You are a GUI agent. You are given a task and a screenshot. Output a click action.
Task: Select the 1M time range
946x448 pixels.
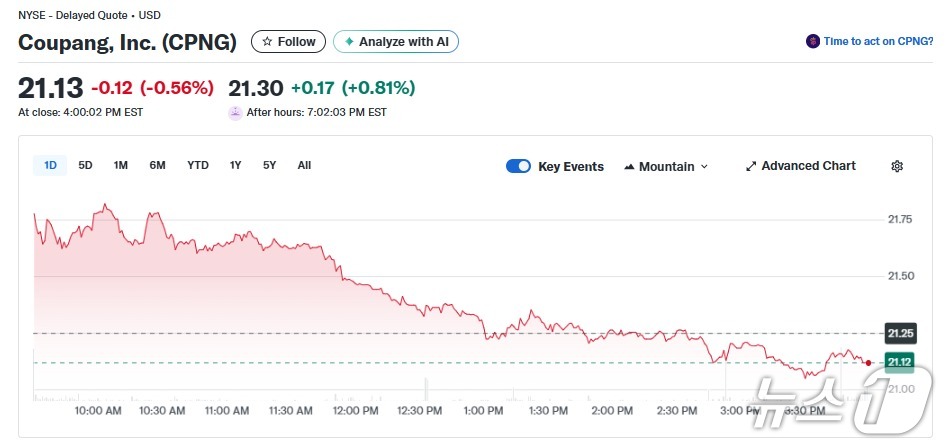(120, 165)
